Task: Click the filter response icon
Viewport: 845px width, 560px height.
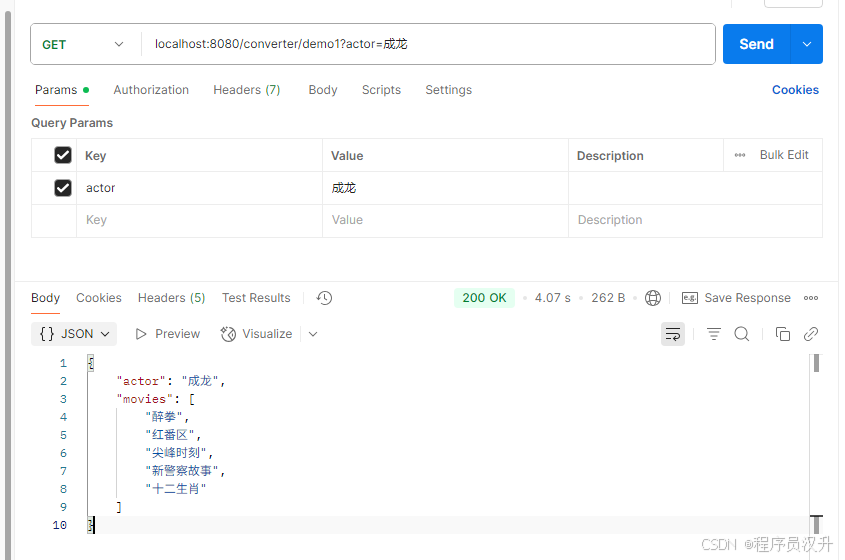Action: (x=714, y=334)
